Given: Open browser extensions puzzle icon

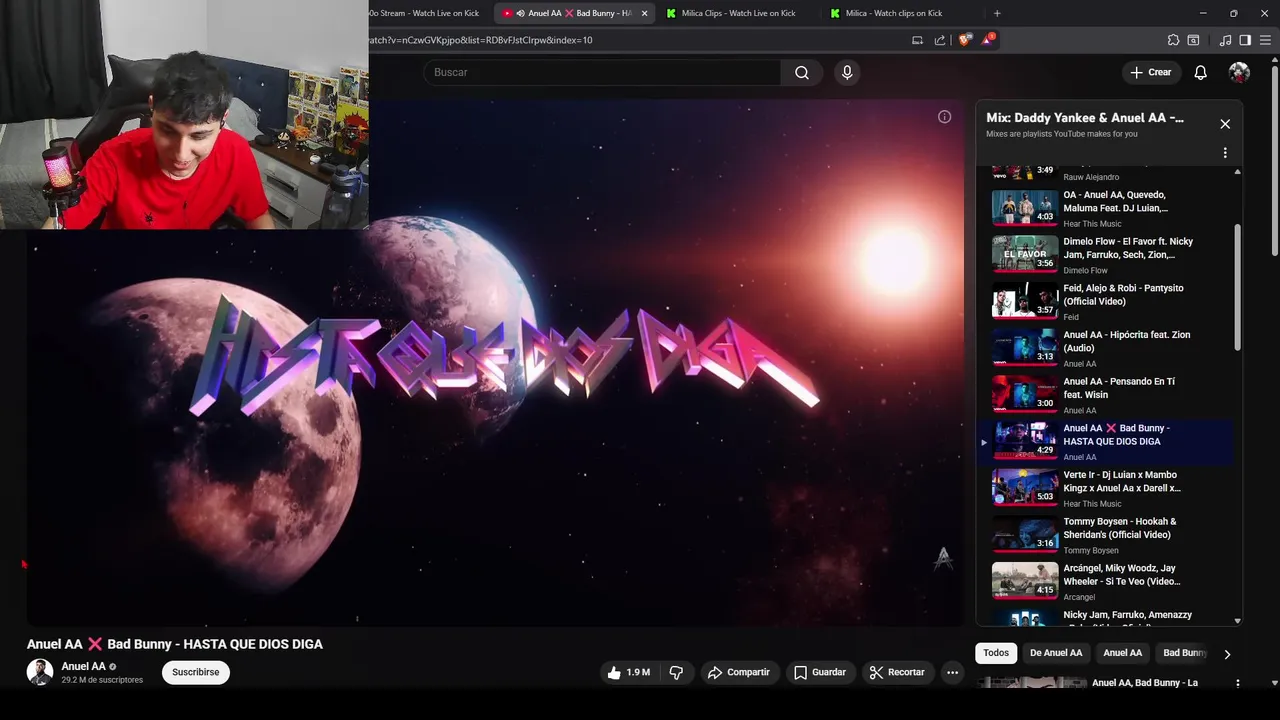Looking at the screenshot, I should (x=1173, y=40).
